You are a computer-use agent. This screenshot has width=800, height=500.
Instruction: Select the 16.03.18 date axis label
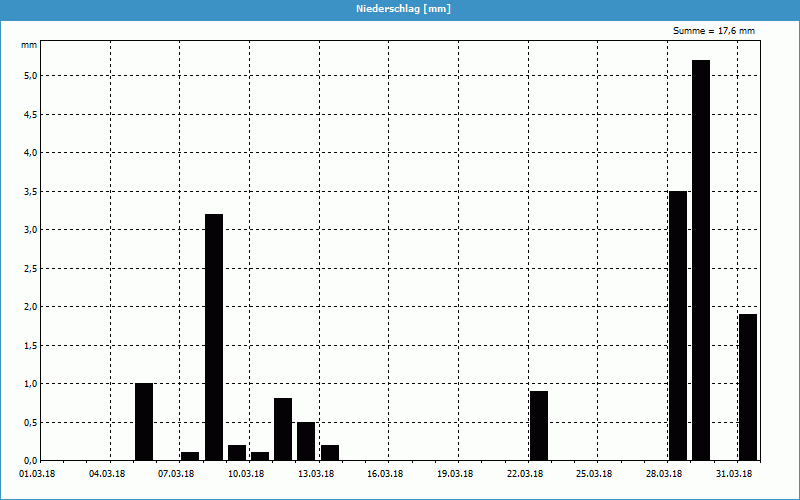click(x=385, y=474)
